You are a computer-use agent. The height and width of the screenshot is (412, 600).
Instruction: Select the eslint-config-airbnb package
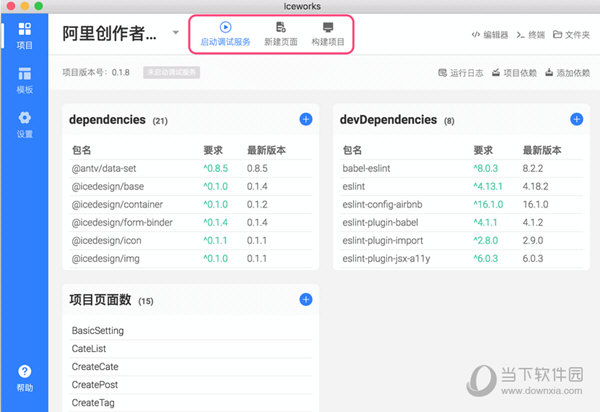(462, 204)
